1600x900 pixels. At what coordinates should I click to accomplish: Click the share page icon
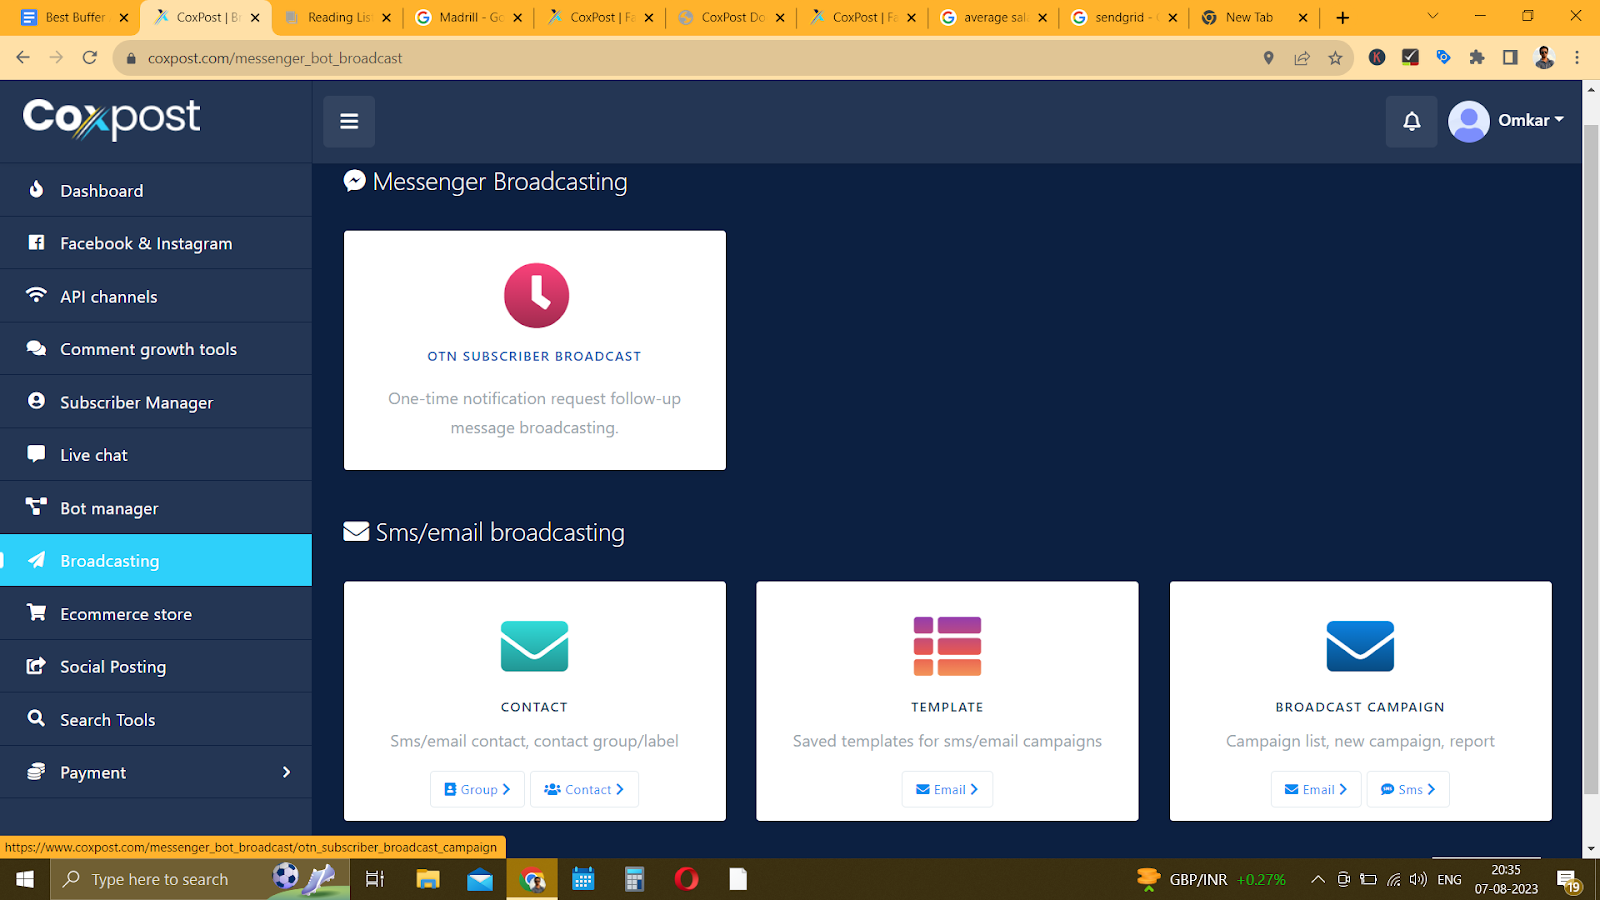pos(1302,58)
